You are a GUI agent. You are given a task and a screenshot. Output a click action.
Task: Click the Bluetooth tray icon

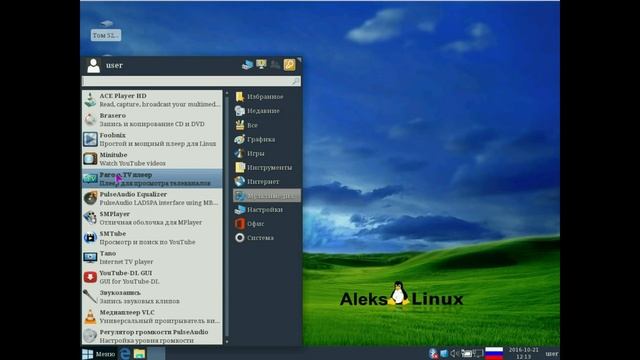point(433,353)
